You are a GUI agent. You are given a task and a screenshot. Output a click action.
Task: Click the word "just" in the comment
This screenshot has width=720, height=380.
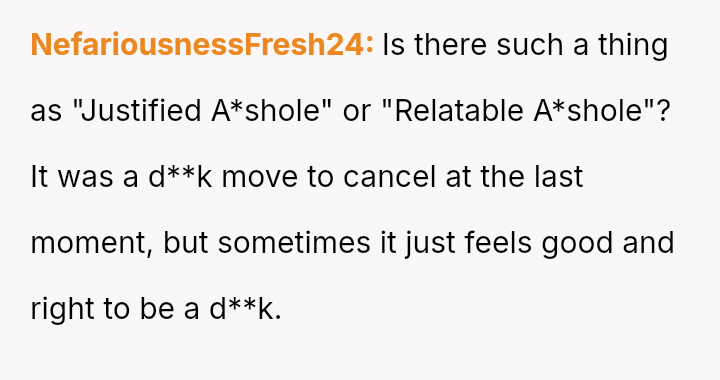pos(429,244)
